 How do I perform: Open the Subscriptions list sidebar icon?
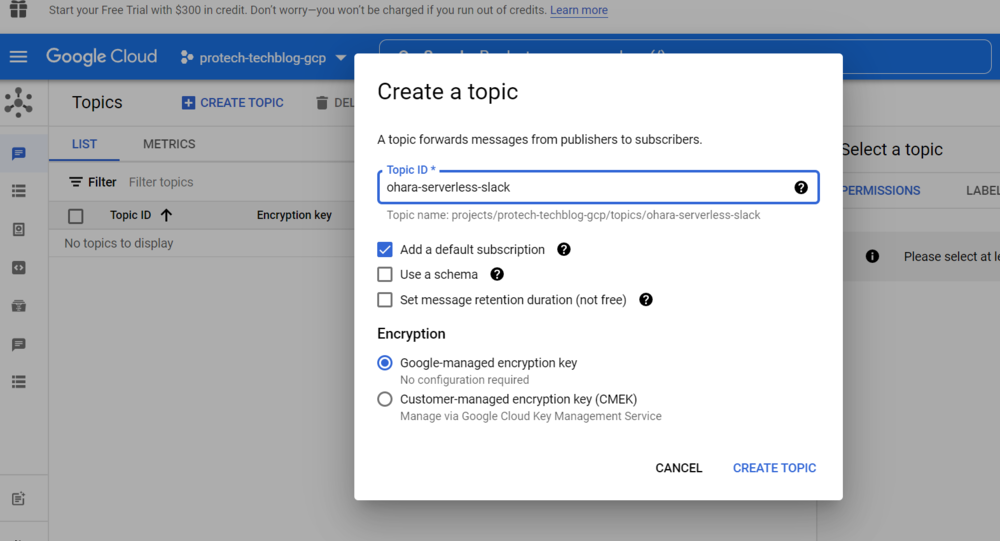tap(18, 191)
